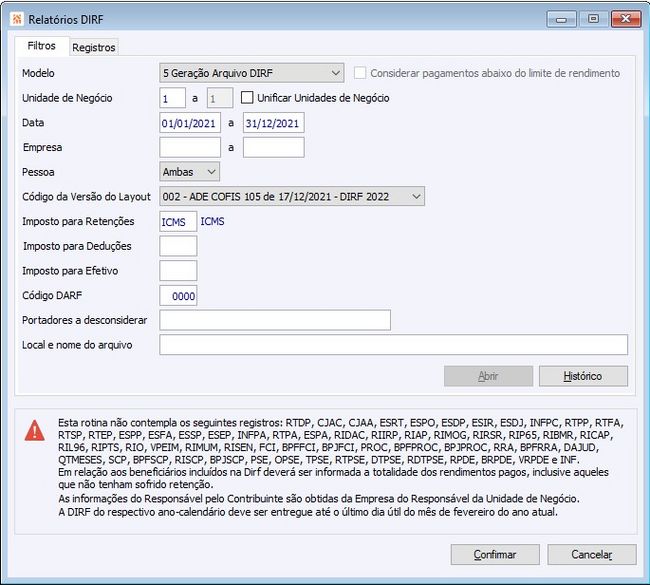Click the Relatórios DIRF application icon in title bar
This screenshot has width=650, height=585.
point(17,19)
